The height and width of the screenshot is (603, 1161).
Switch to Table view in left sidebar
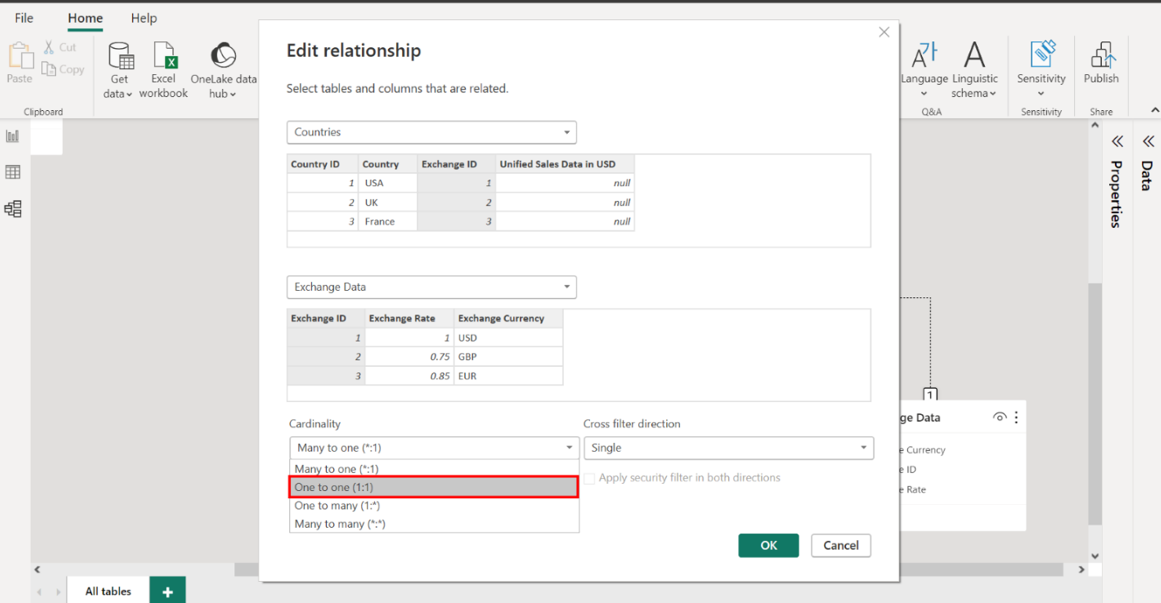click(x=13, y=172)
